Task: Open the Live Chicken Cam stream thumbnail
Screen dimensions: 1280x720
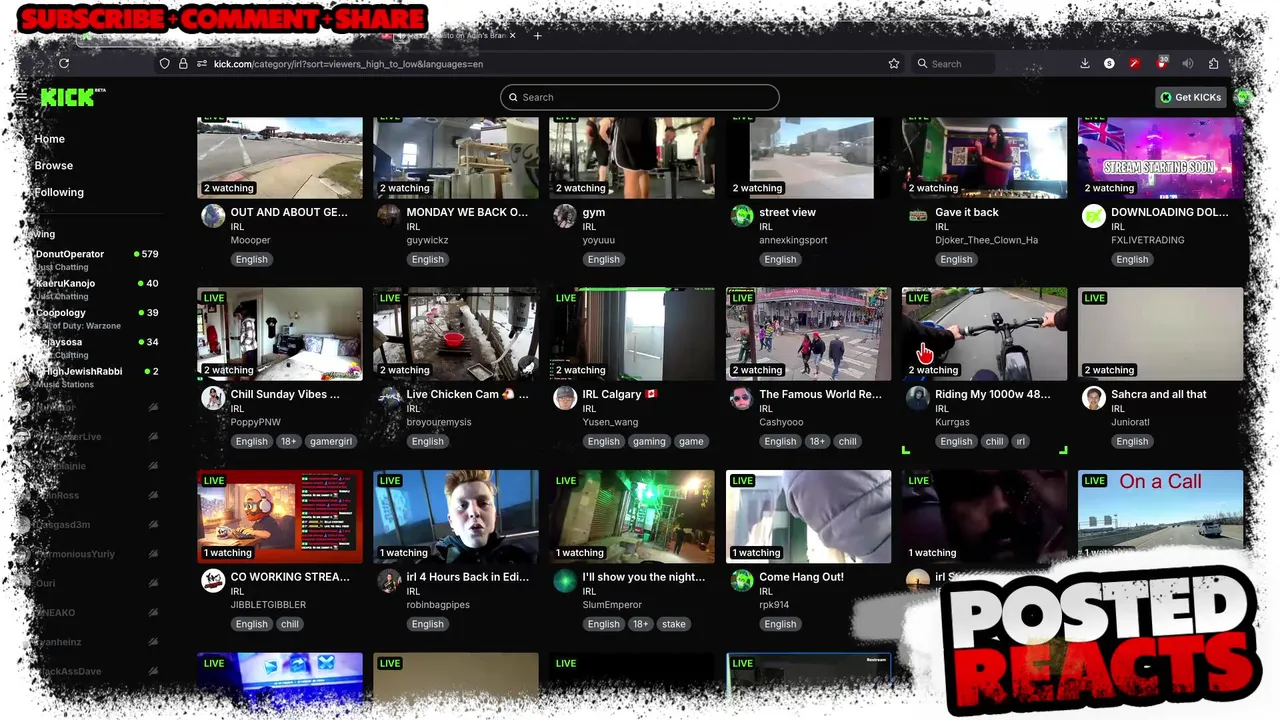Action: coord(456,334)
